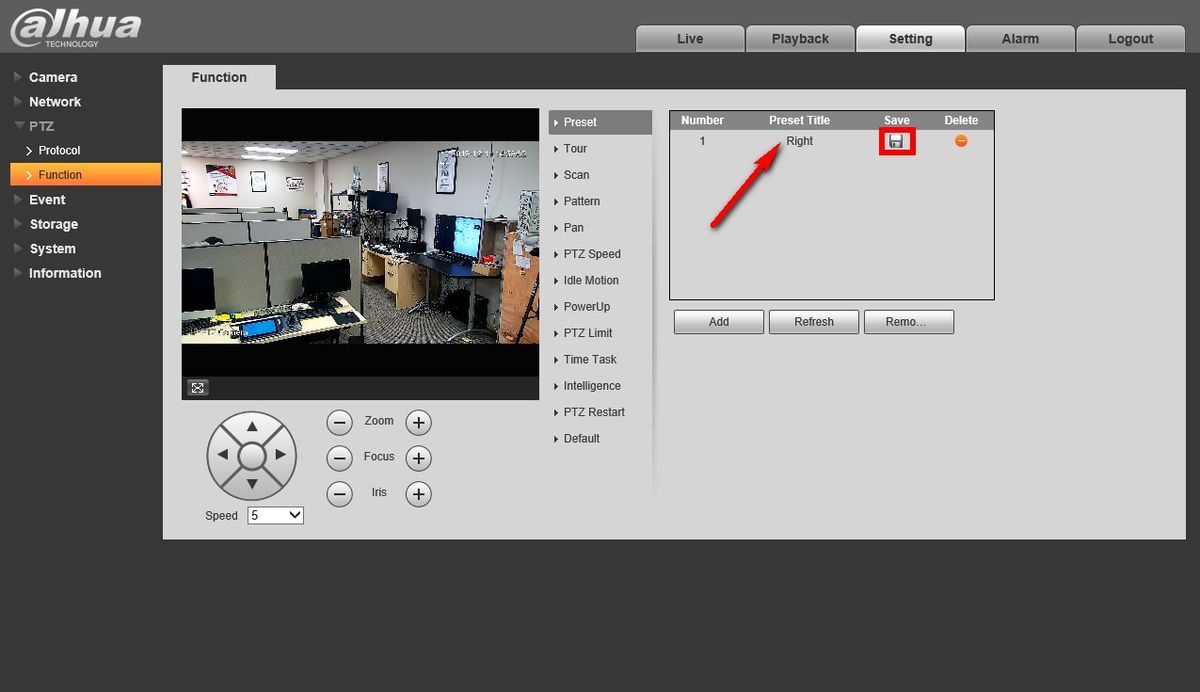1200x692 pixels.
Task: Toggle fullscreen video icon below the preview
Action: pos(198,388)
